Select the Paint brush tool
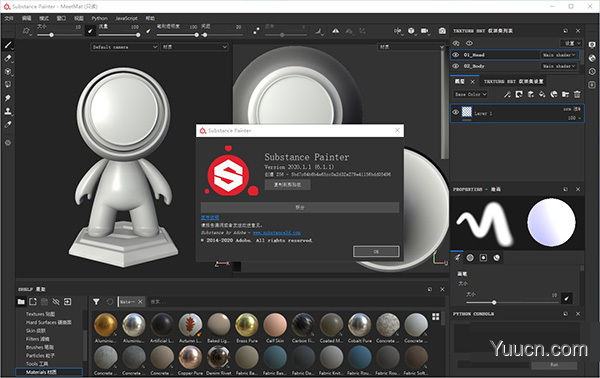Viewport: 600px width, 378px height. tap(8, 45)
